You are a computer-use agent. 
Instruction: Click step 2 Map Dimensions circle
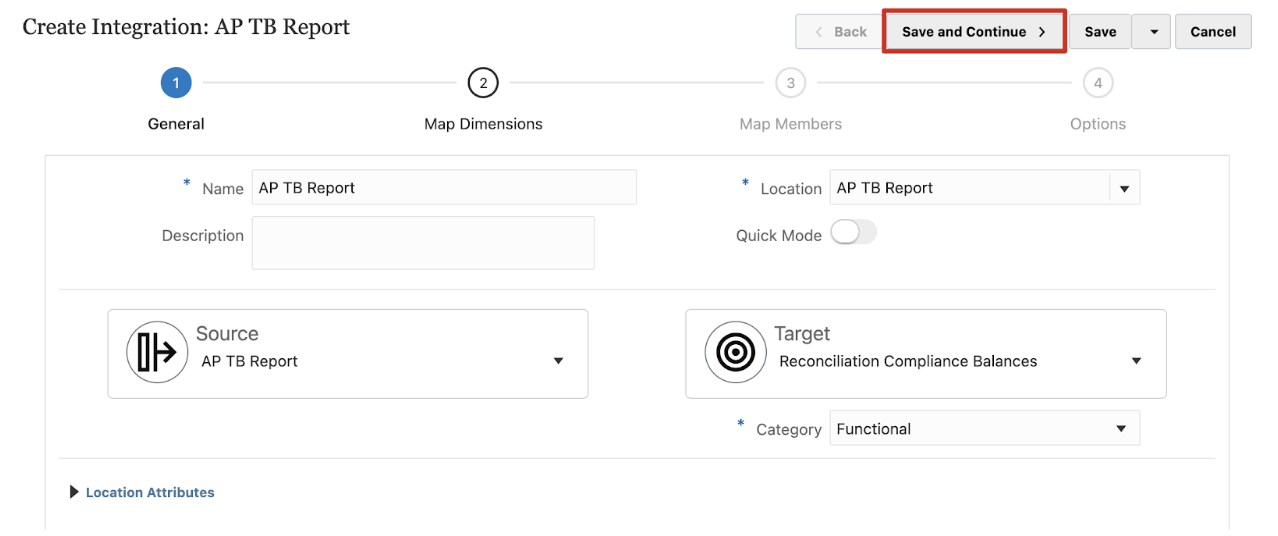click(483, 83)
